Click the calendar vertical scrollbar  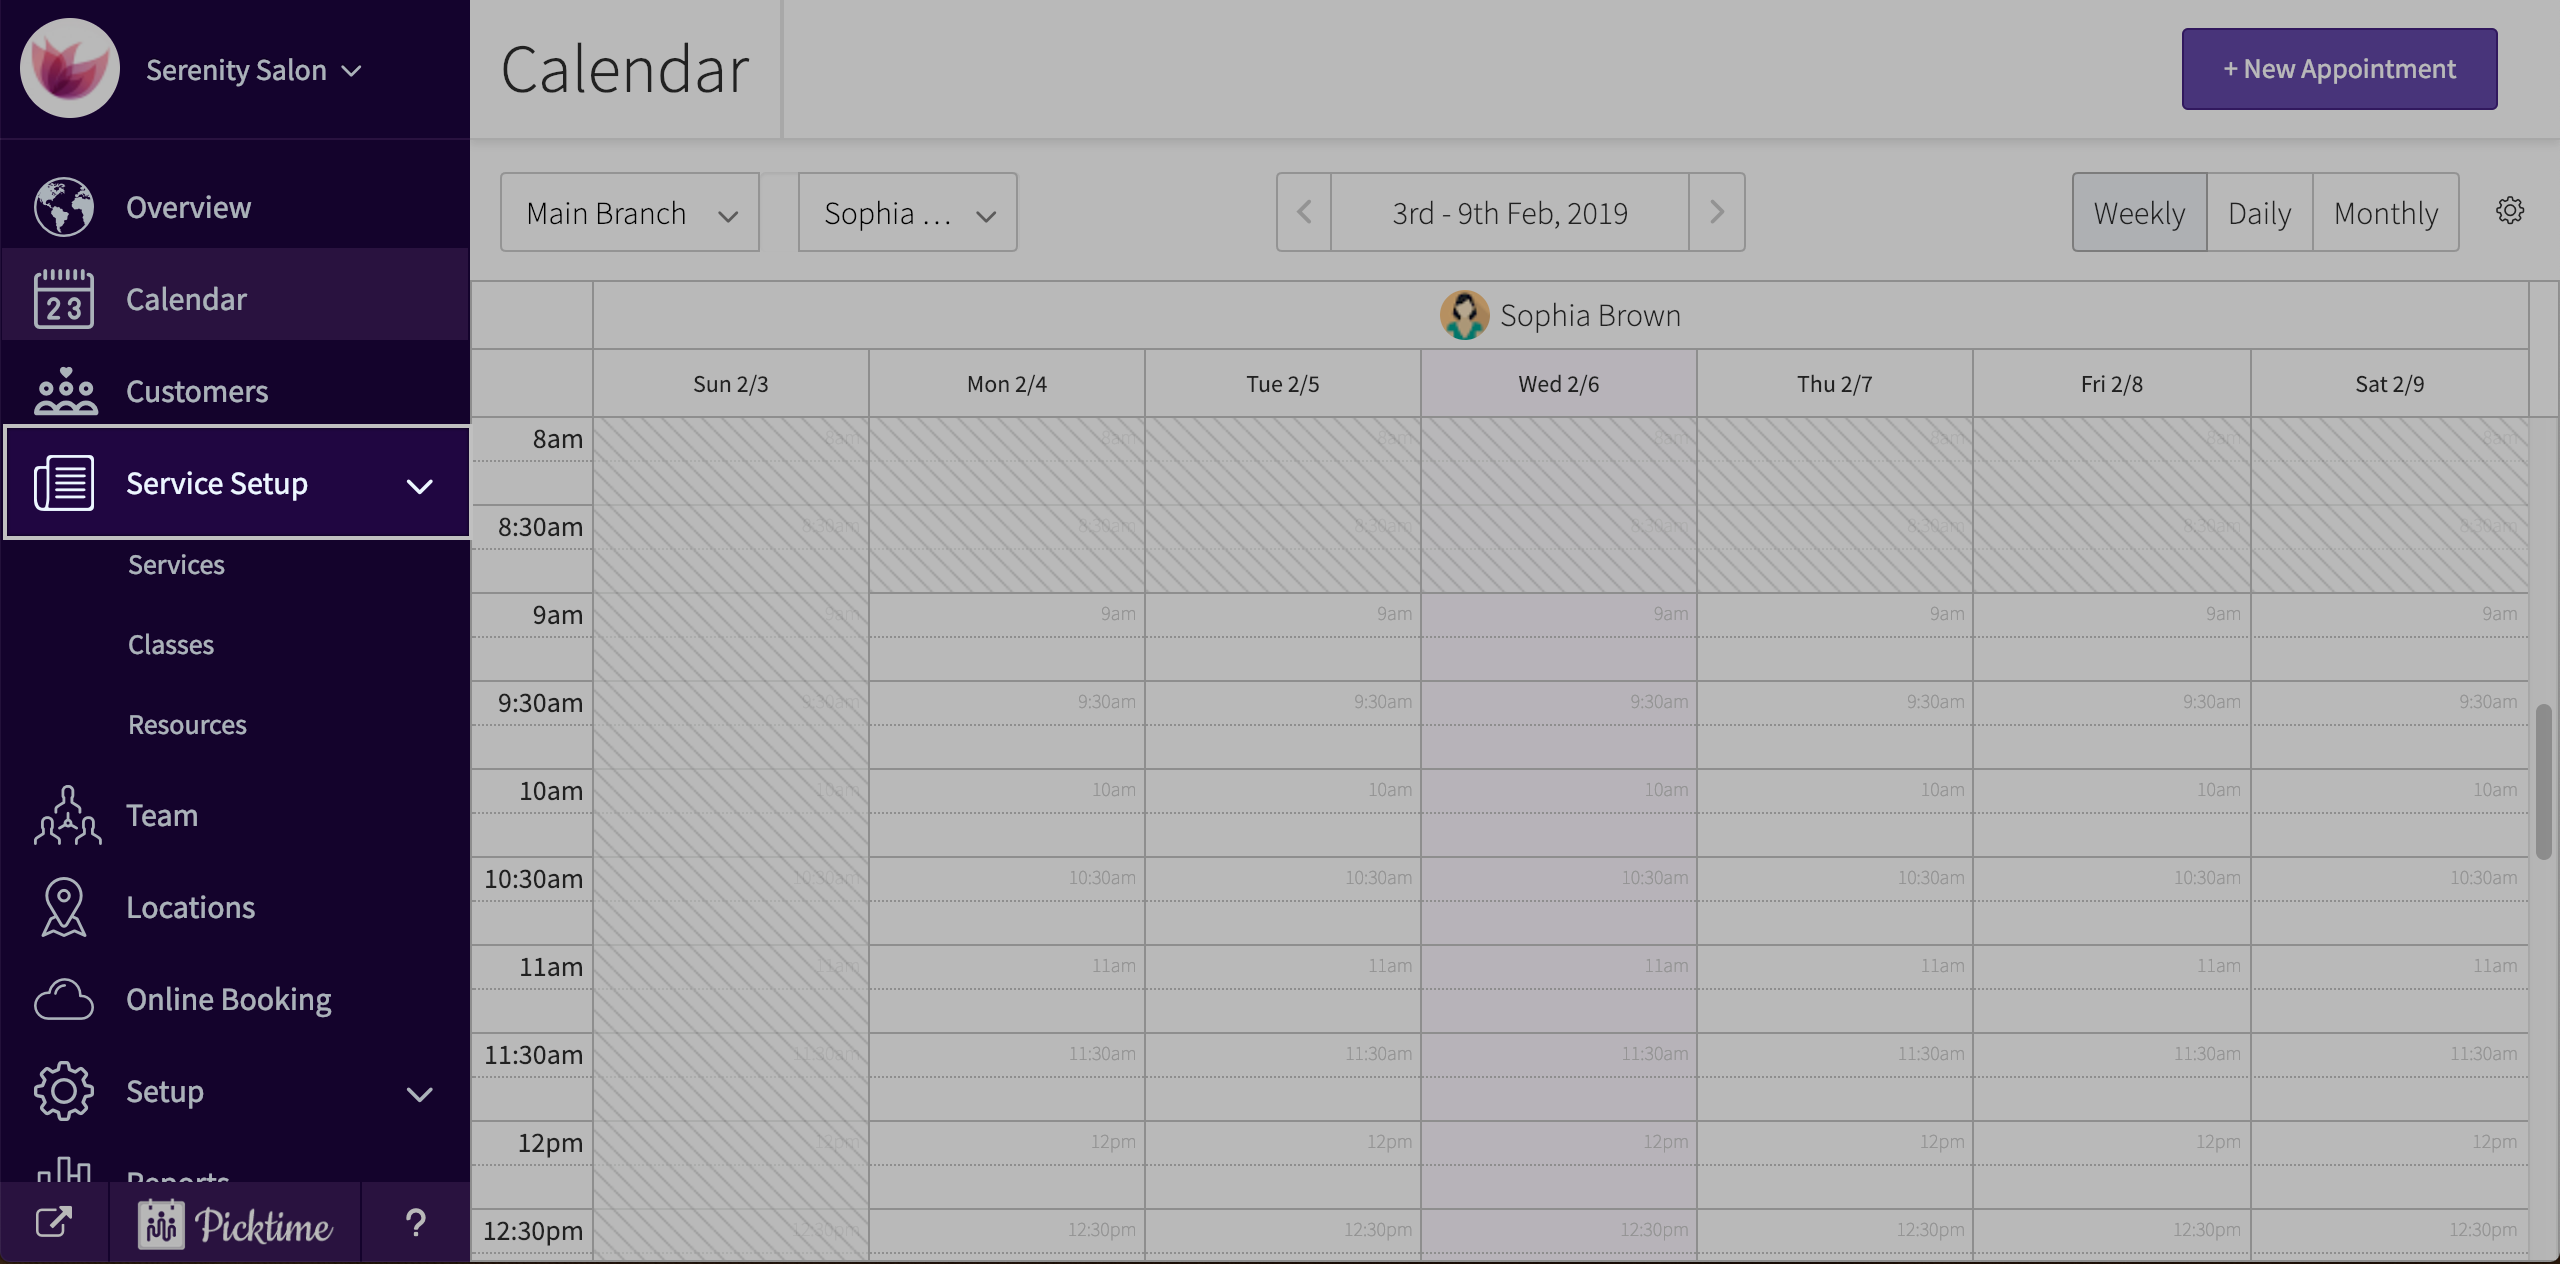point(2543,780)
